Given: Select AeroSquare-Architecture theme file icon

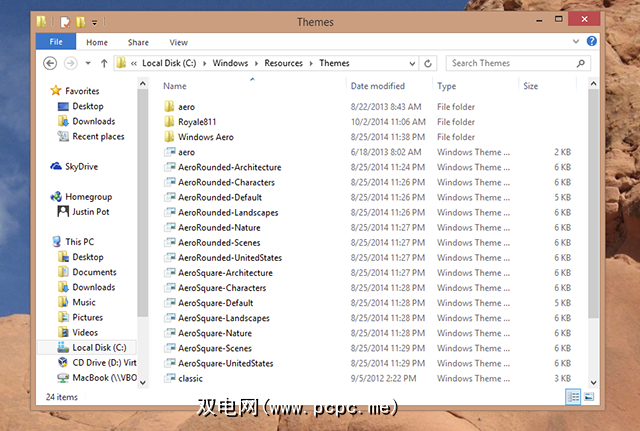Looking at the screenshot, I should point(169,273).
